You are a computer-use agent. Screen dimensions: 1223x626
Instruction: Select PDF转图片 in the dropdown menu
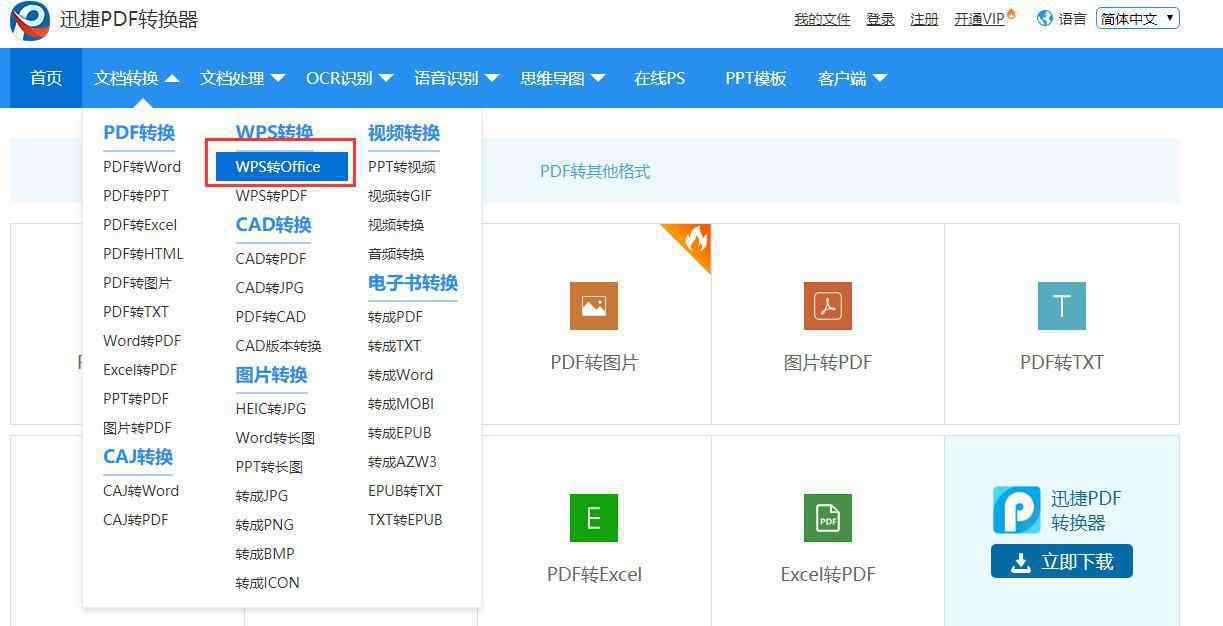coord(137,282)
